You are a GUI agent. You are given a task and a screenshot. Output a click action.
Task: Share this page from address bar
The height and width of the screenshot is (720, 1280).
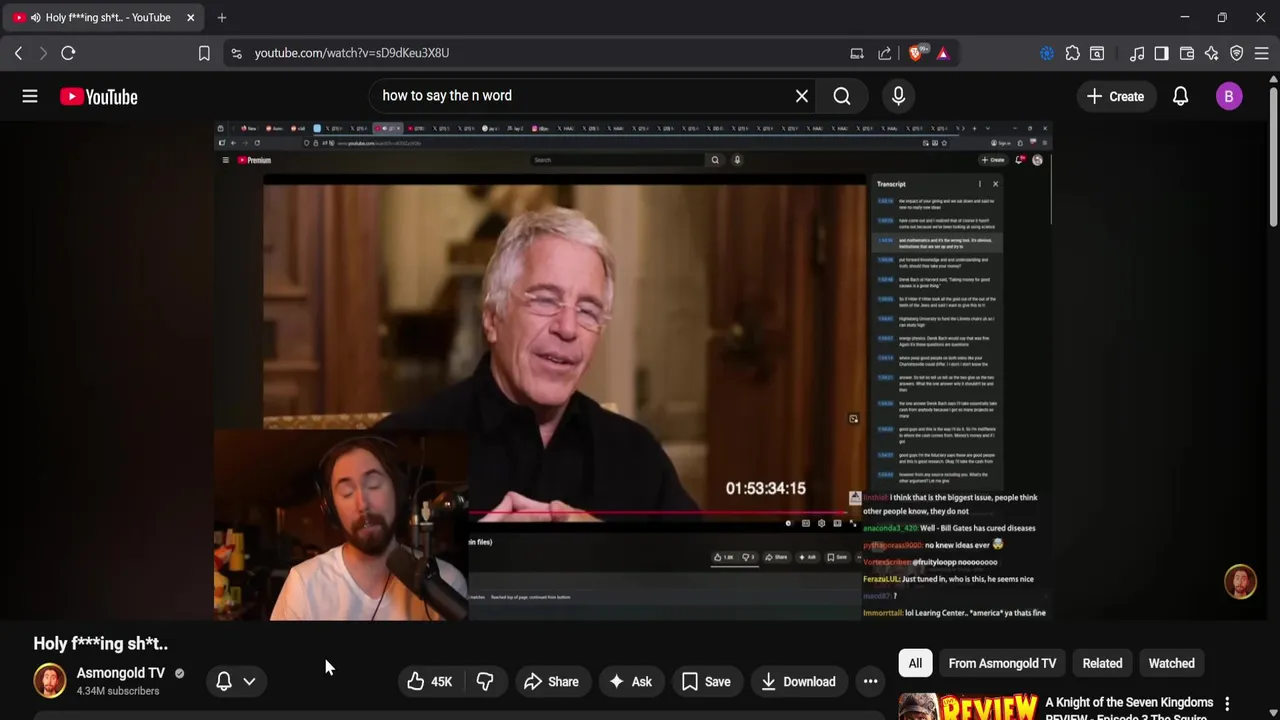885,53
